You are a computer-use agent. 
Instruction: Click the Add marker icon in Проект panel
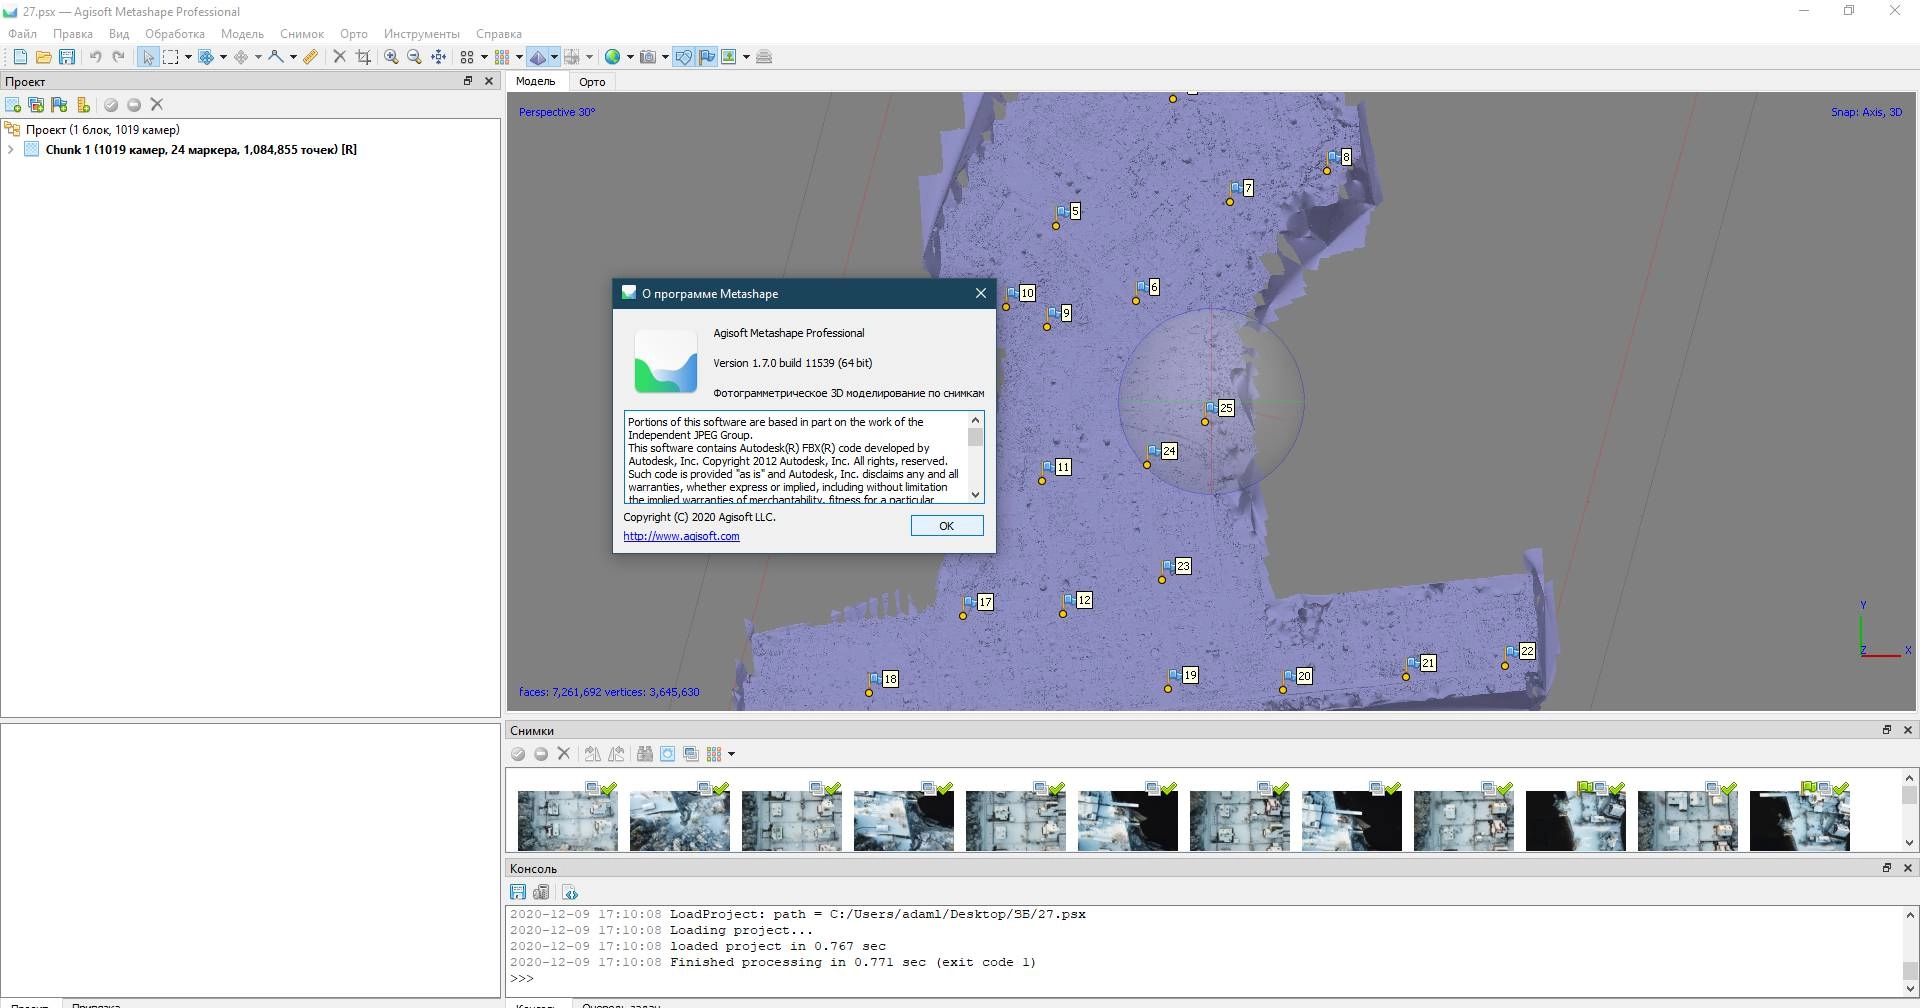point(59,105)
